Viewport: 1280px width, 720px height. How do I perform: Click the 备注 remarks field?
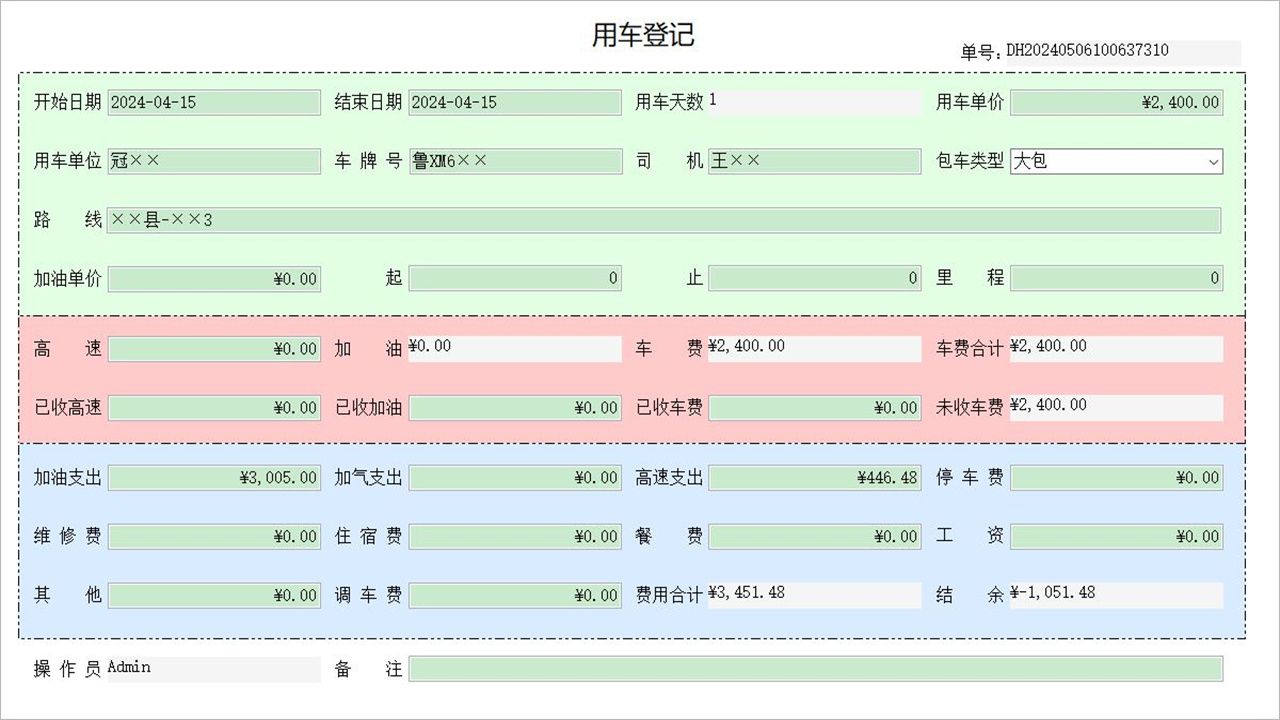818,668
